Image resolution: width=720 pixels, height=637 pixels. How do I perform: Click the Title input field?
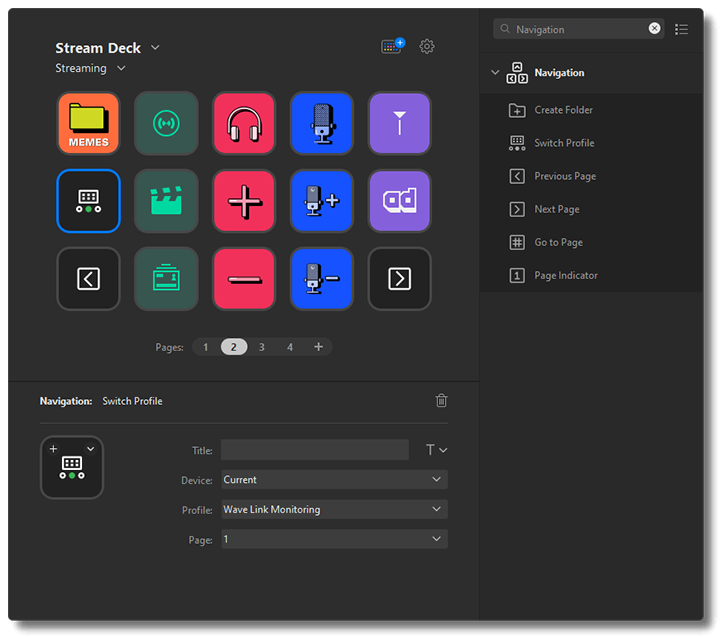(315, 450)
